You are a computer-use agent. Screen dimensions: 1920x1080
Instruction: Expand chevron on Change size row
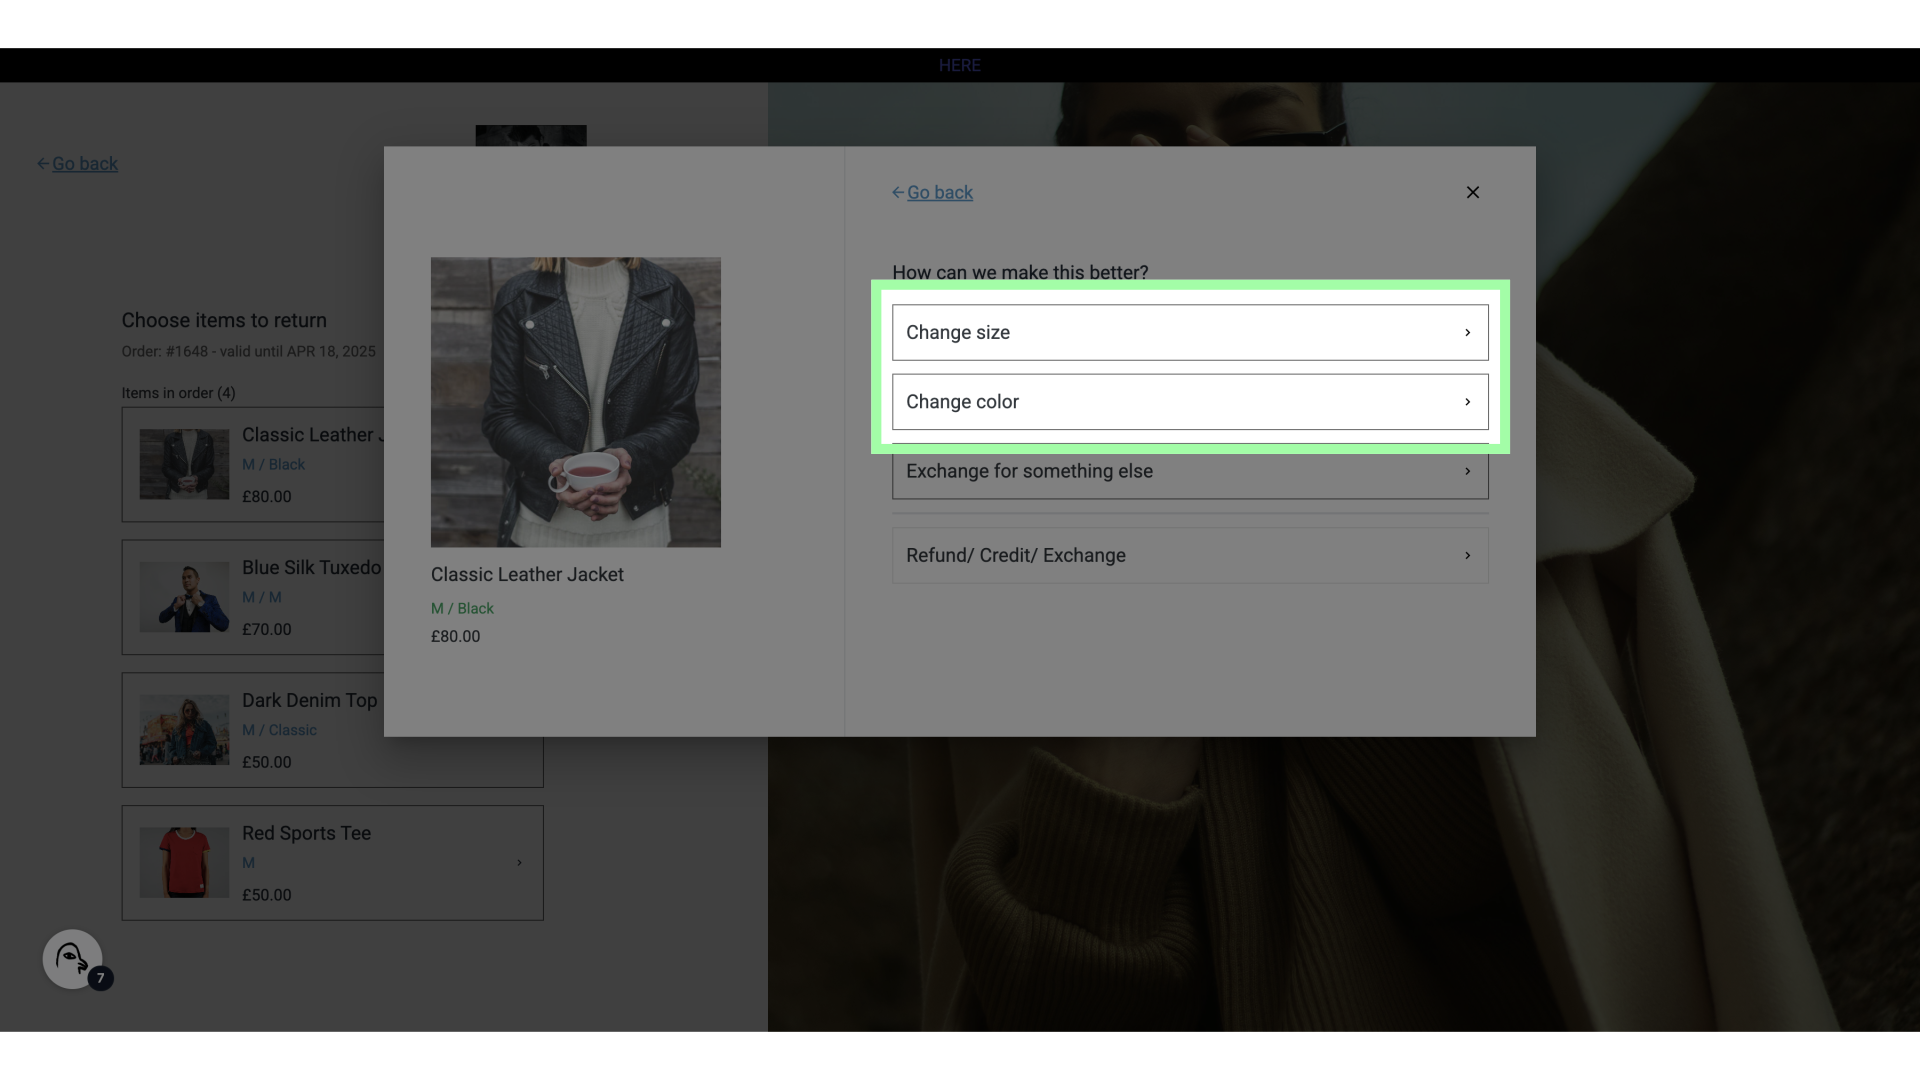(x=1467, y=332)
